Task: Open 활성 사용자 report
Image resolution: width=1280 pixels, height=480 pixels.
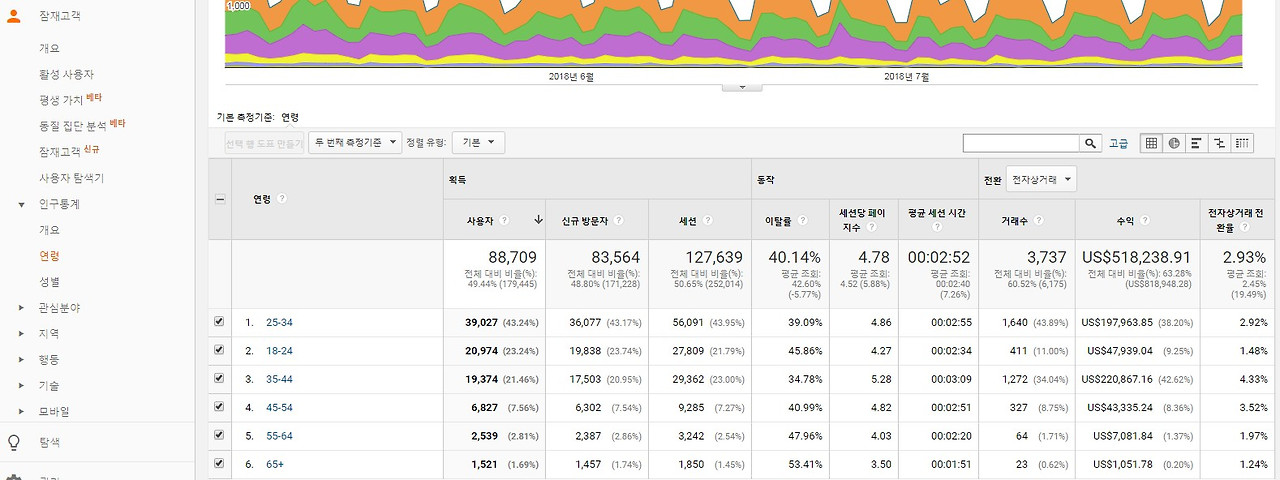Action: click(66, 74)
